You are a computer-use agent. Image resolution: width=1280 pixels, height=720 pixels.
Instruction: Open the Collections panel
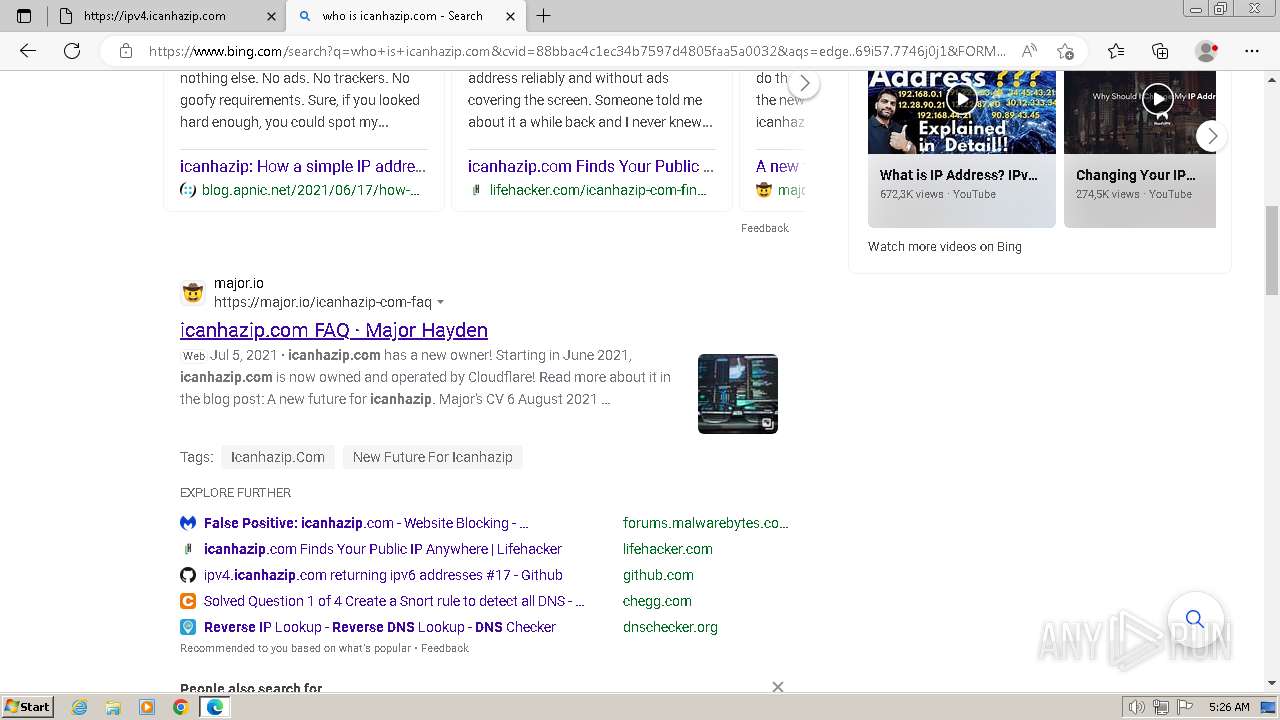(x=1160, y=51)
